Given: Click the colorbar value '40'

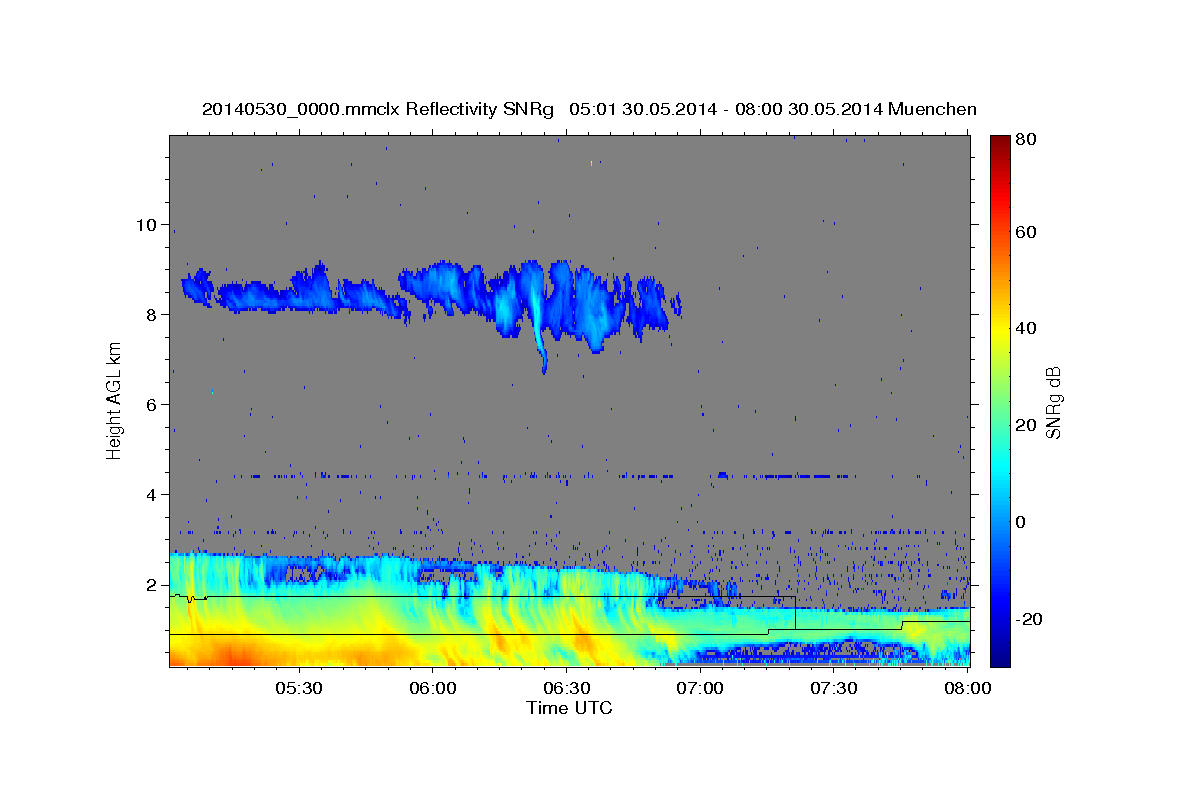Looking at the screenshot, I should pos(1026,329).
